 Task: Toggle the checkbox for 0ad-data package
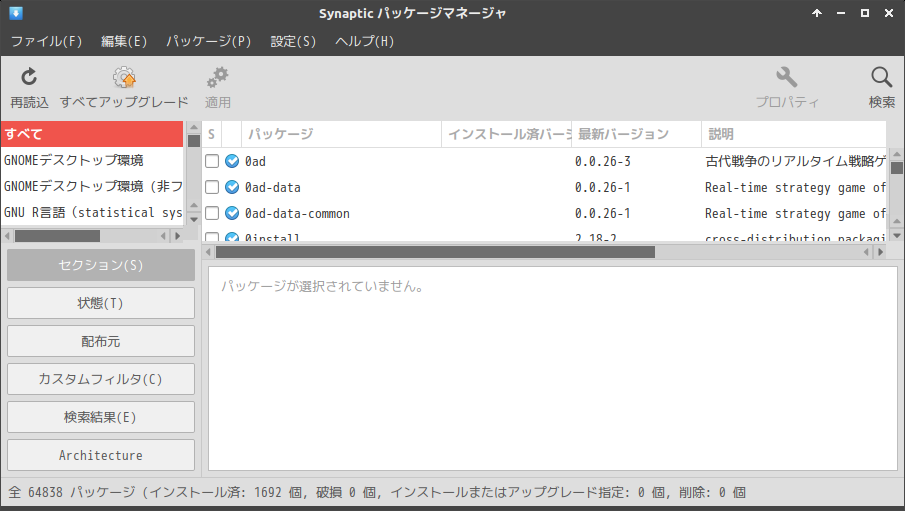tap(212, 187)
